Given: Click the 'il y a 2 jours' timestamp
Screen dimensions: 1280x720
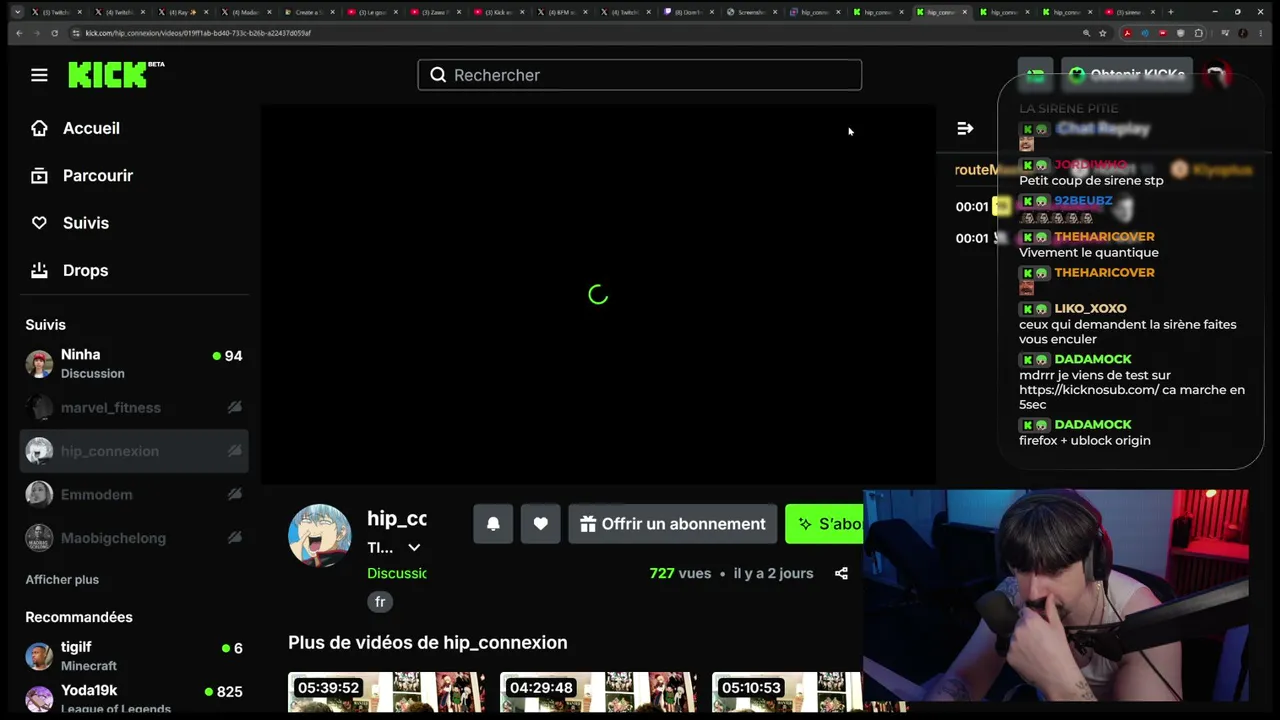Looking at the screenshot, I should point(773,573).
